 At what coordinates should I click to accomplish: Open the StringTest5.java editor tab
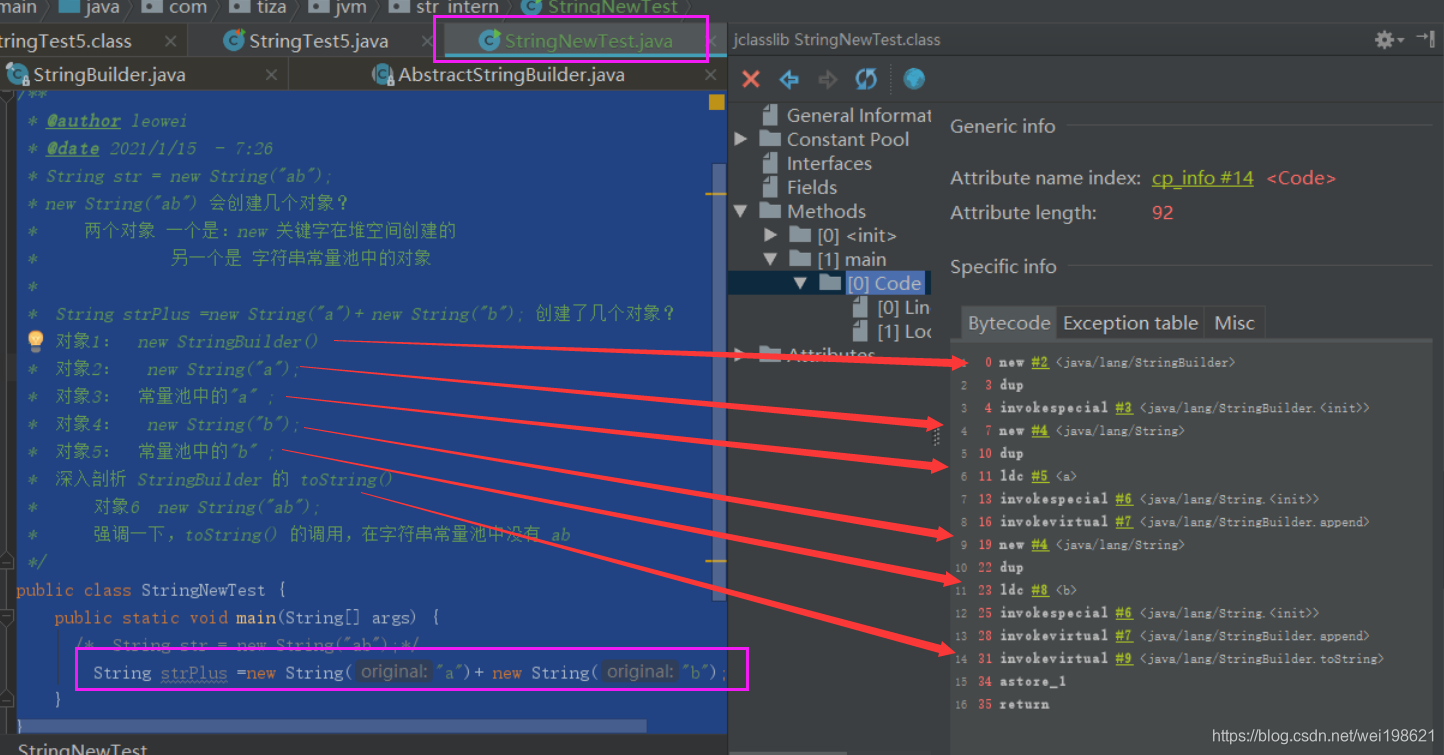[318, 41]
